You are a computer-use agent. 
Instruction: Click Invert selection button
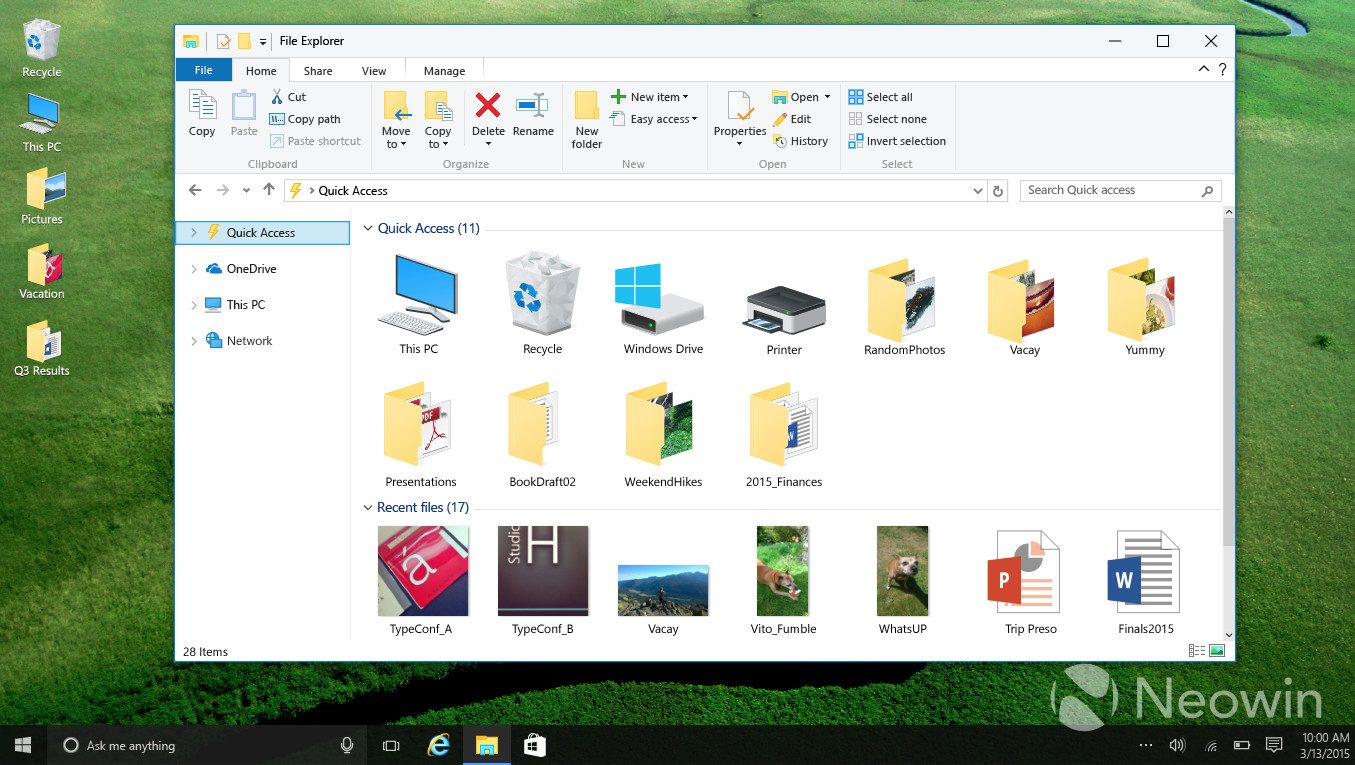896,141
